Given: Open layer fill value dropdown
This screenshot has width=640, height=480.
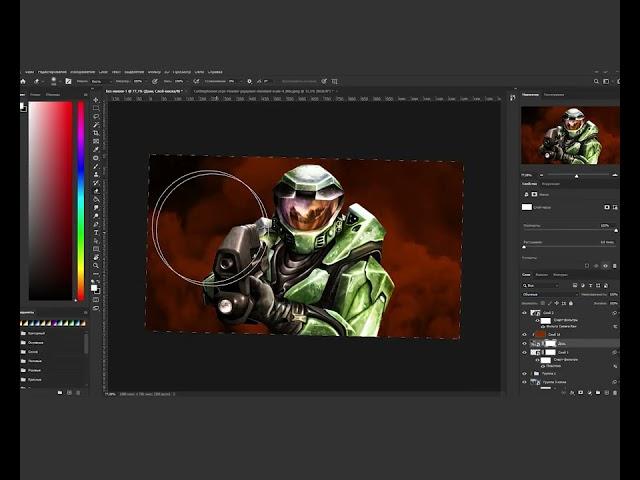Looking at the screenshot, I should click(613, 303).
